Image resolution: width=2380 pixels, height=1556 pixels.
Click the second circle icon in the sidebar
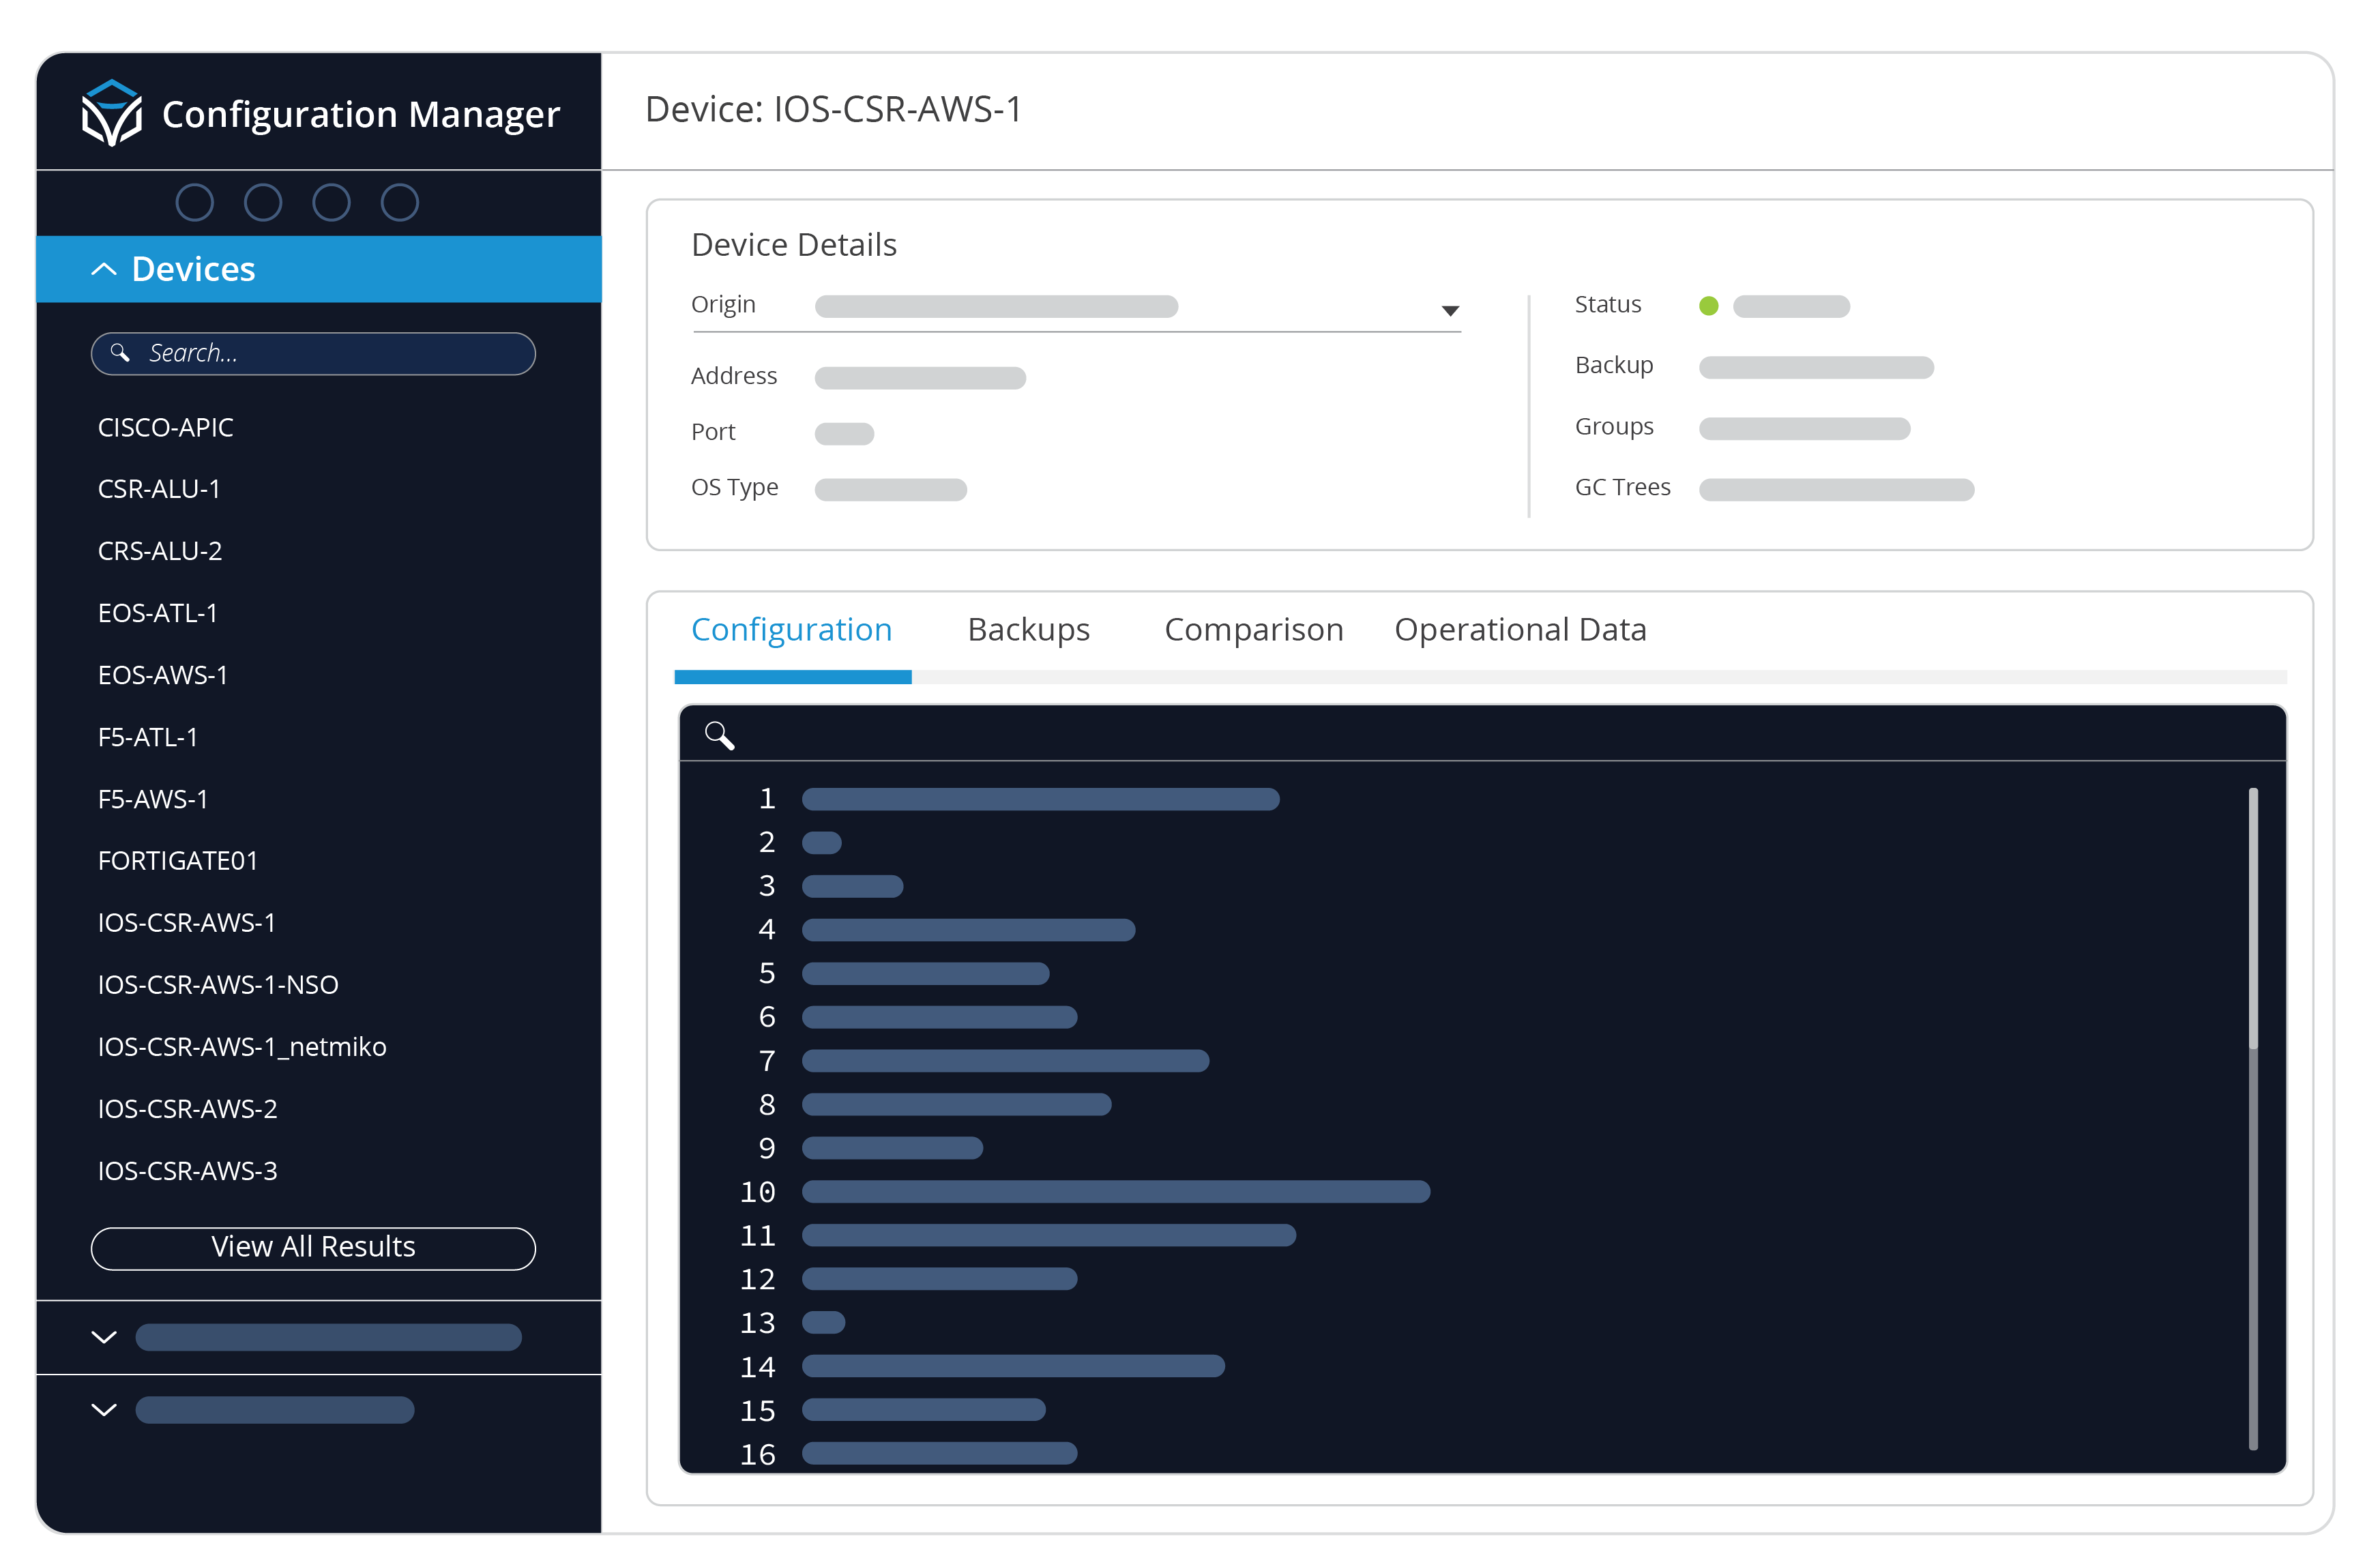coord(263,203)
